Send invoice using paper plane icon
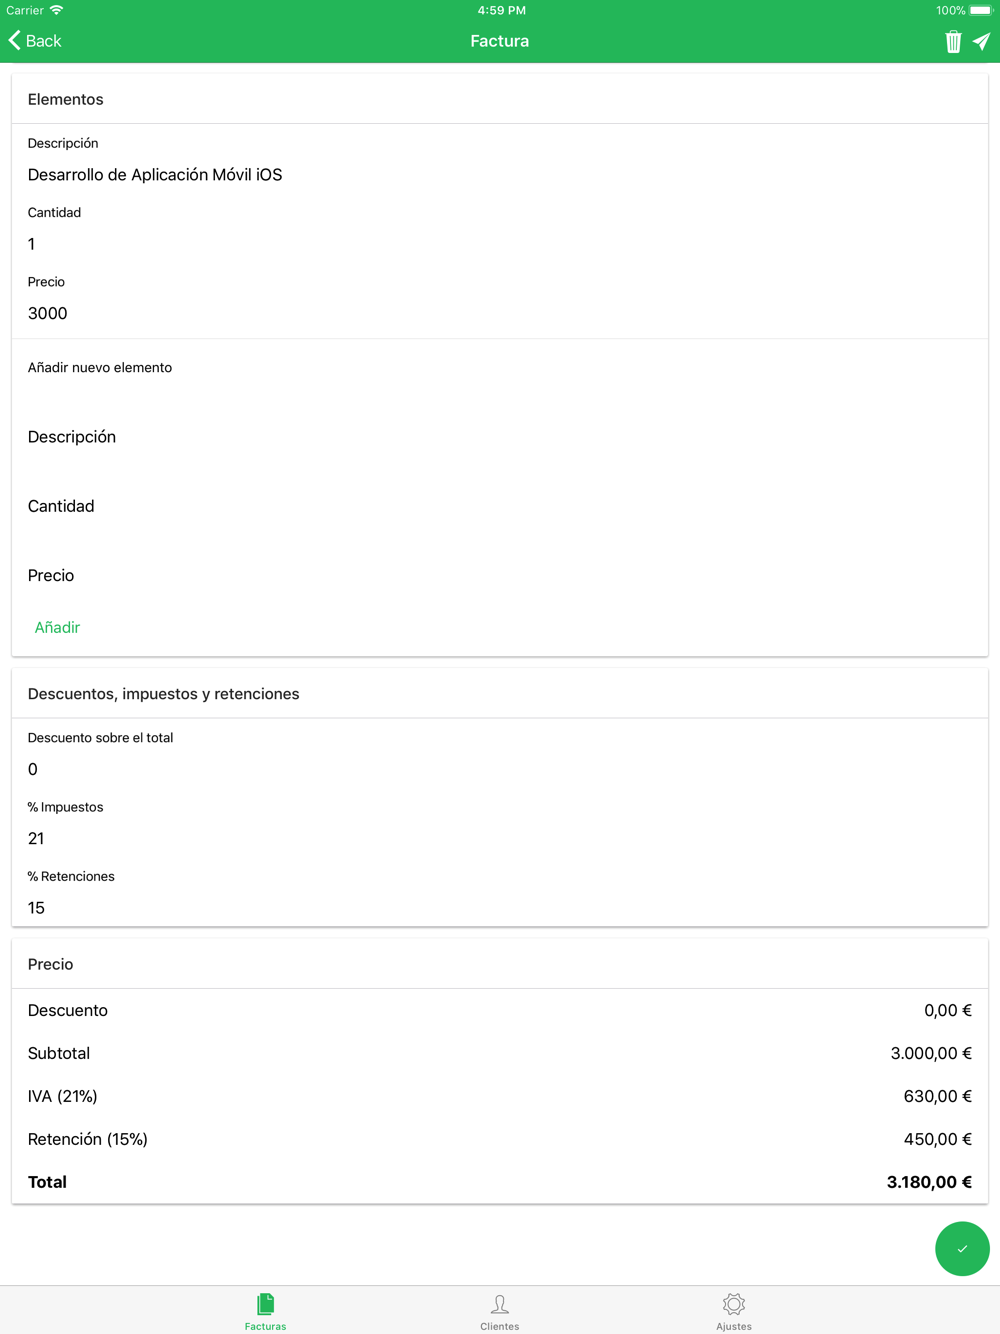The height and width of the screenshot is (1334, 1000). point(982,41)
